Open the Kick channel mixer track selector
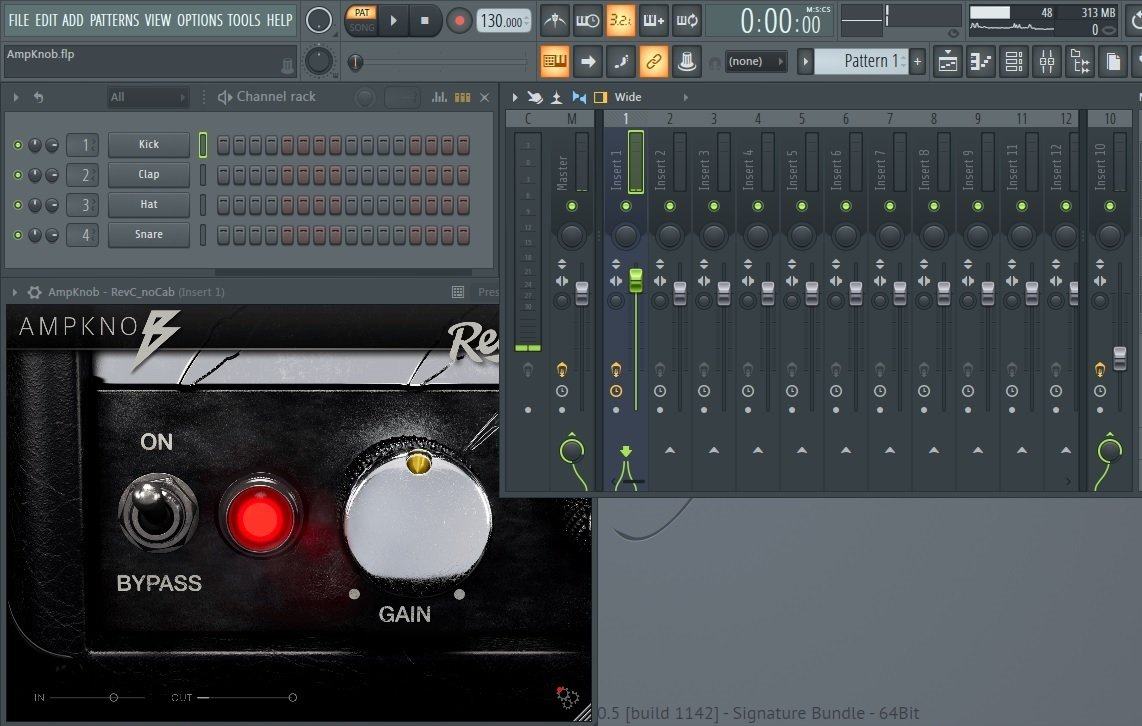The width and height of the screenshot is (1142, 726). click(82, 145)
